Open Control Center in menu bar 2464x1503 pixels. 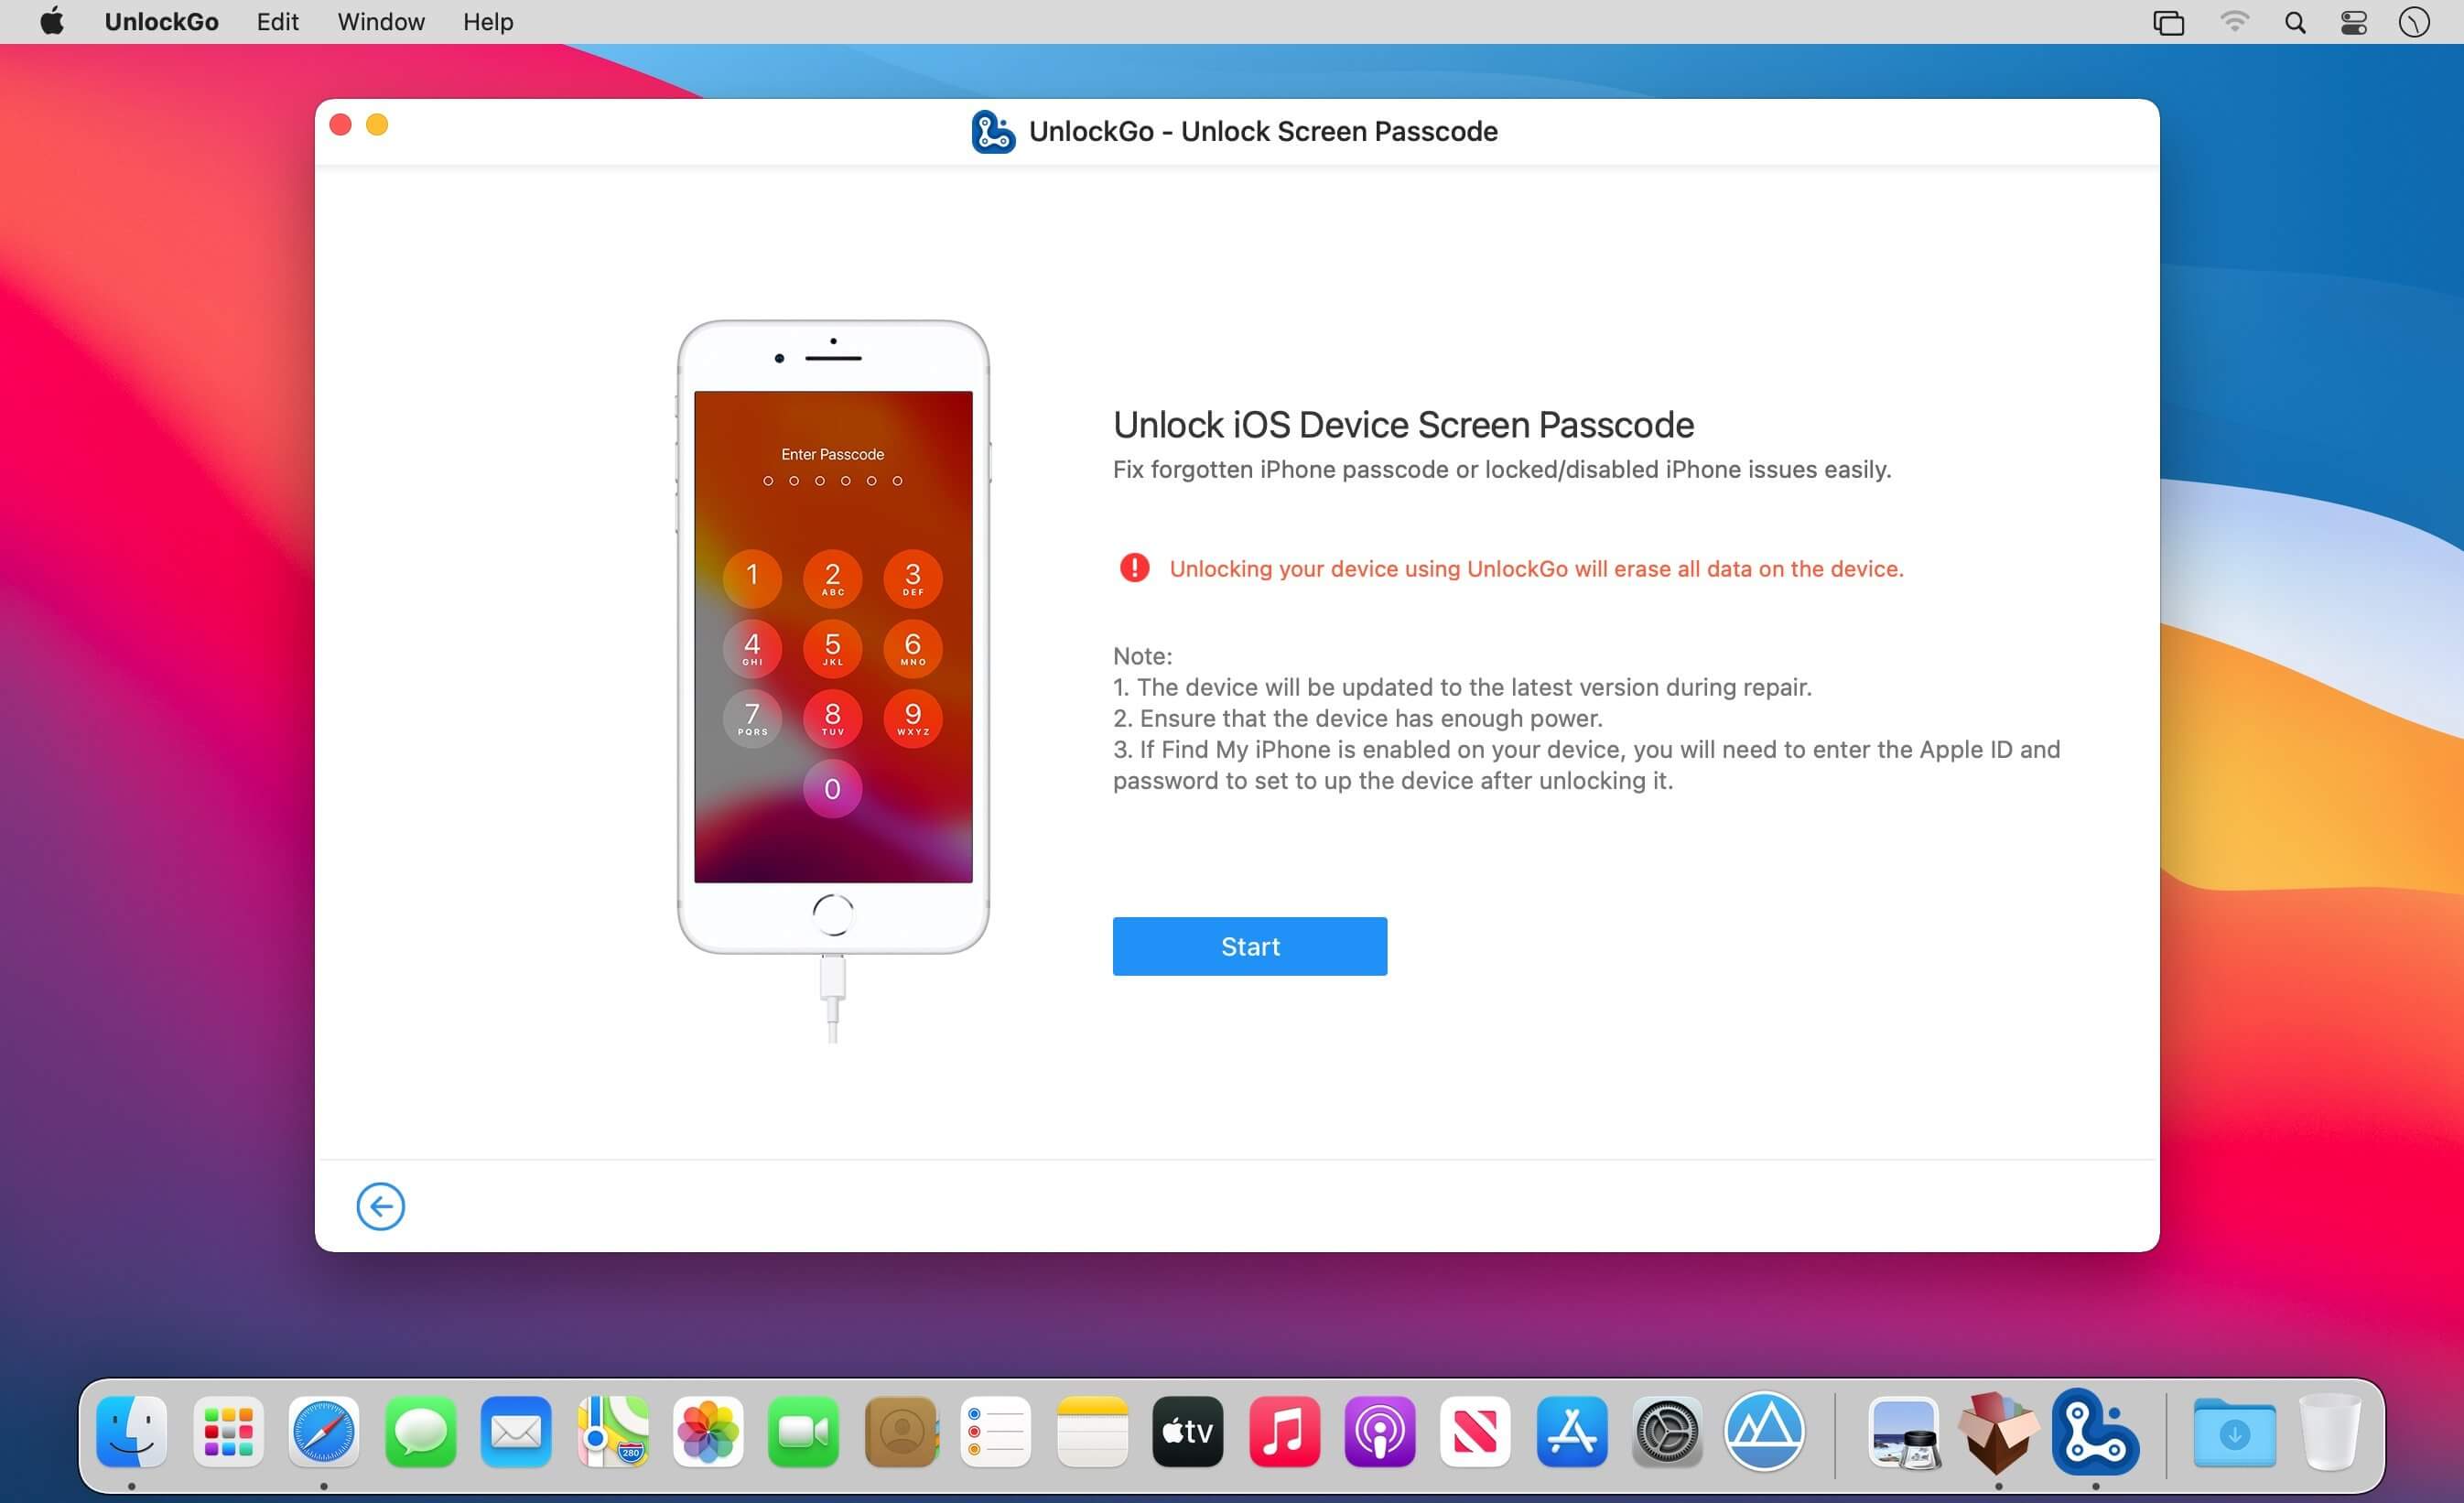[x=2353, y=22]
